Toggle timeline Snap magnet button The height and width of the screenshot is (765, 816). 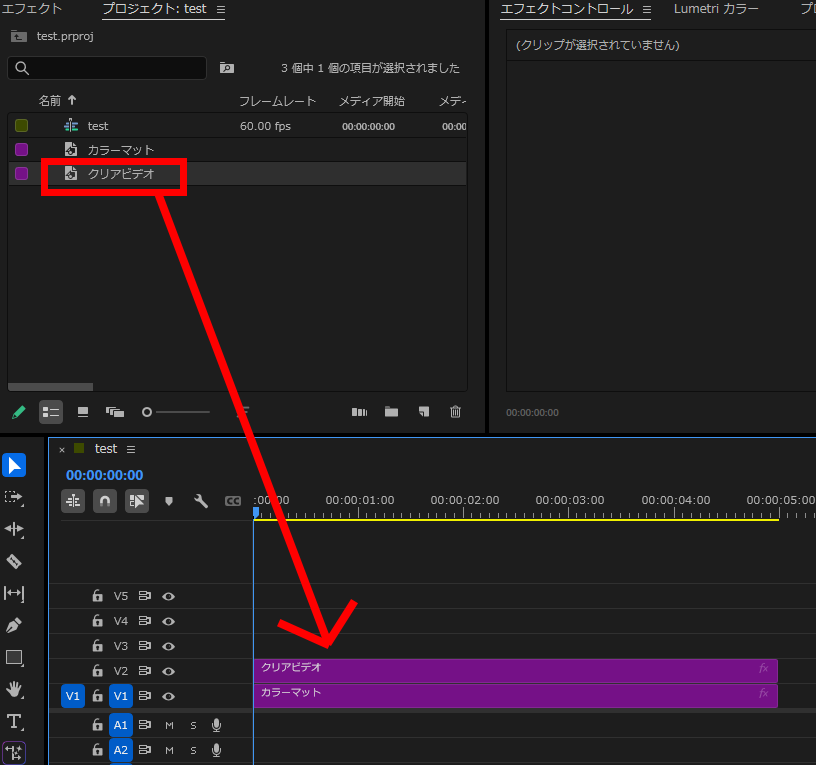pos(105,501)
